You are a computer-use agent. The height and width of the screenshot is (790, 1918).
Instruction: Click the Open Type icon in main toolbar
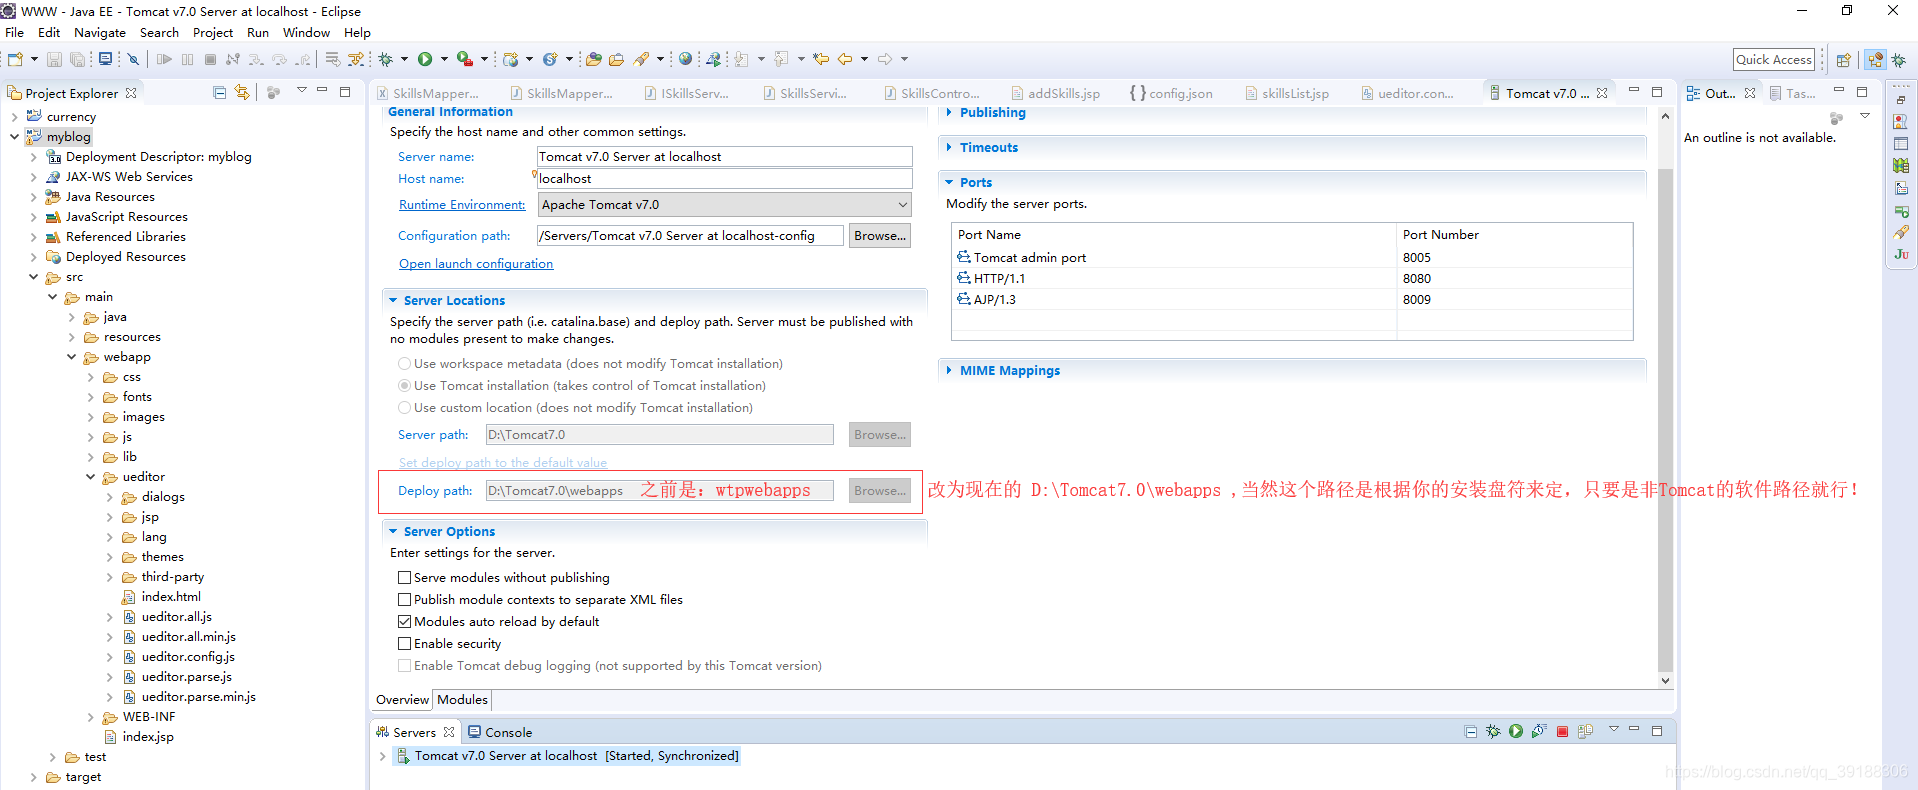coord(593,59)
